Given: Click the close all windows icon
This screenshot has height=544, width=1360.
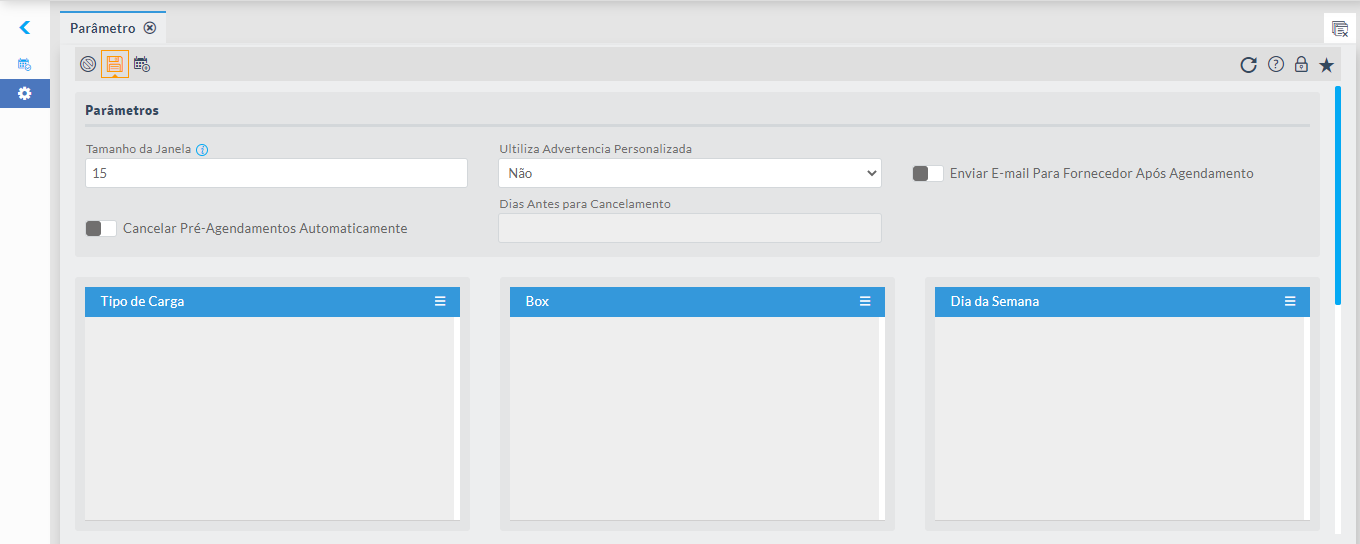Looking at the screenshot, I should (1340, 29).
